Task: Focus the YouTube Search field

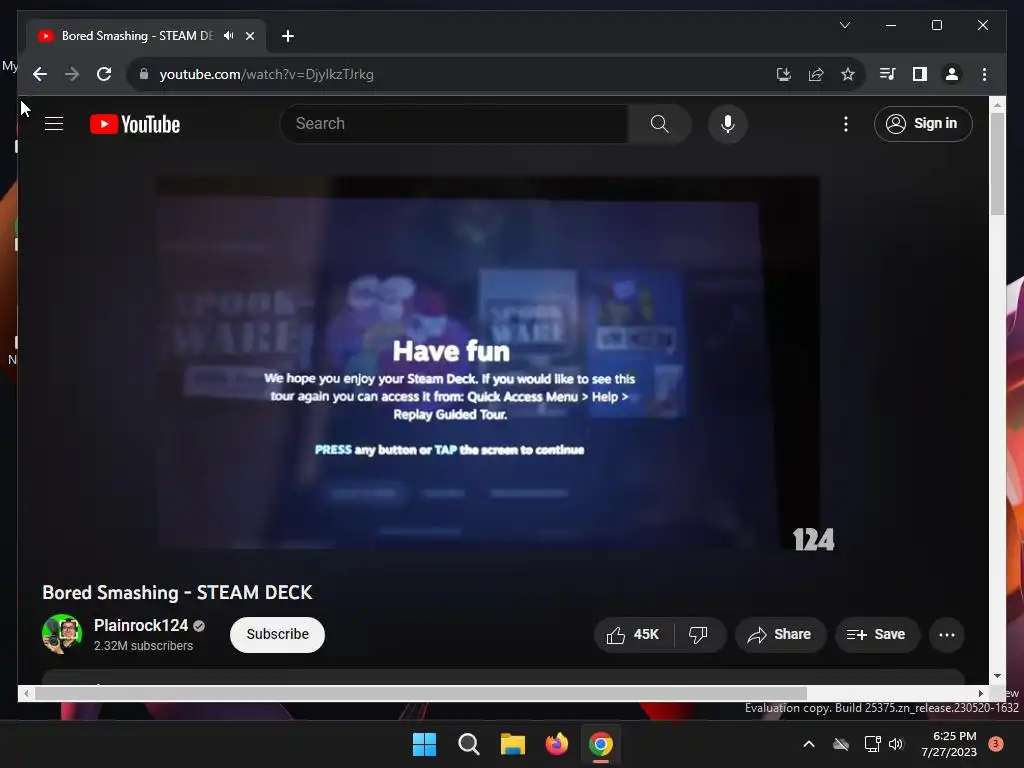Action: pyautogui.click(x=455, y=124)
